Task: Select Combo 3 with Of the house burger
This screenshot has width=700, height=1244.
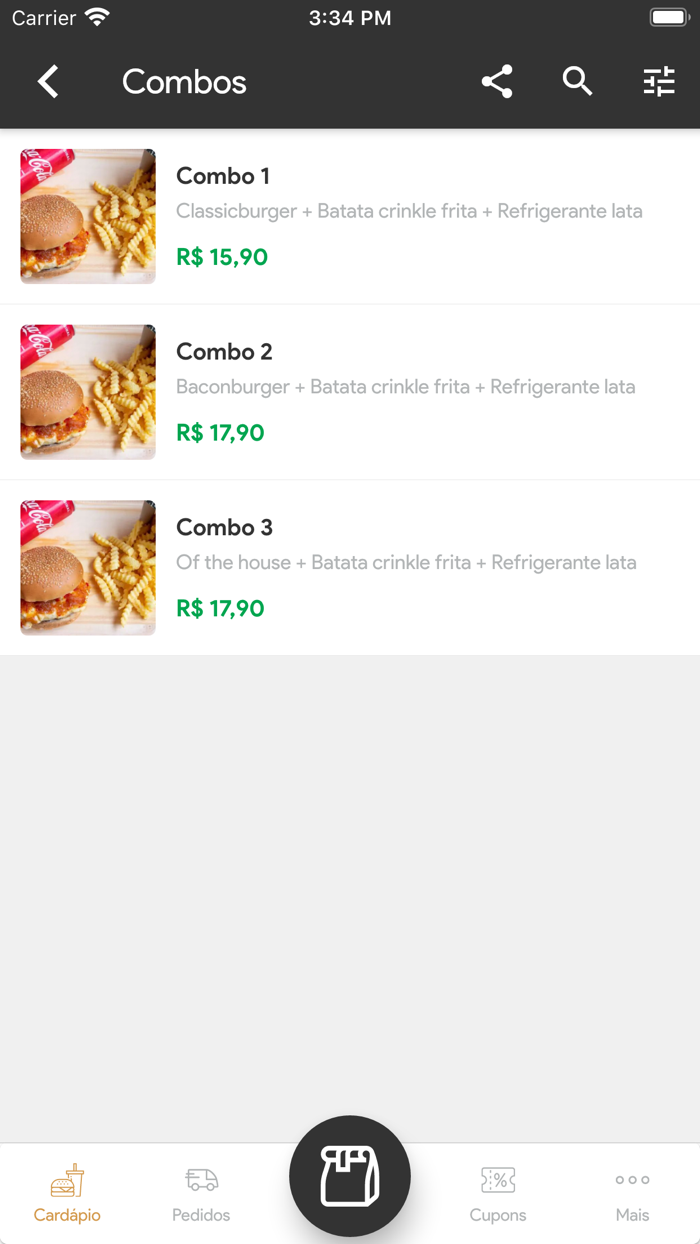Action: tap(350, 567)
